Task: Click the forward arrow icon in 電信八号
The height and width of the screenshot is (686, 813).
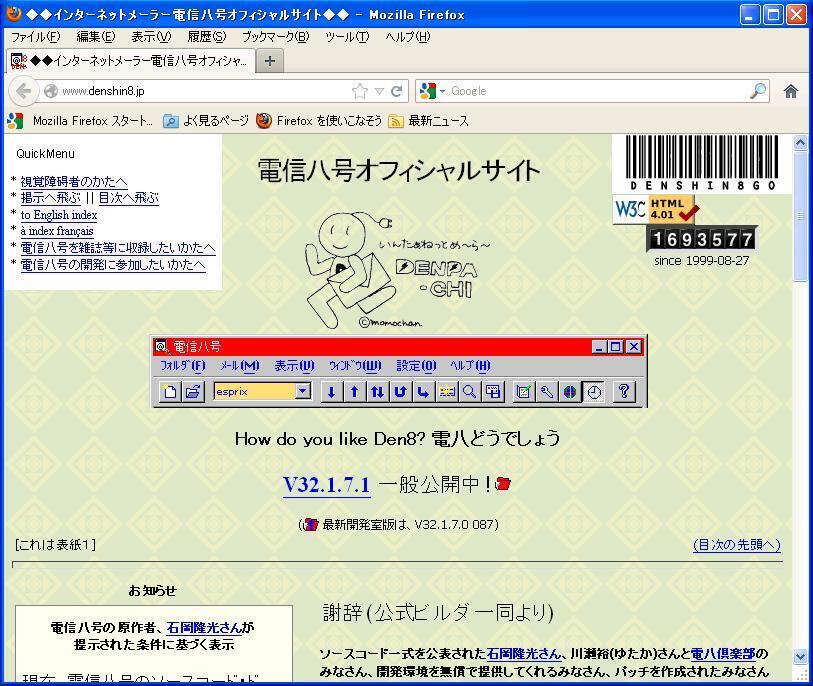Action: click(423, 391)
